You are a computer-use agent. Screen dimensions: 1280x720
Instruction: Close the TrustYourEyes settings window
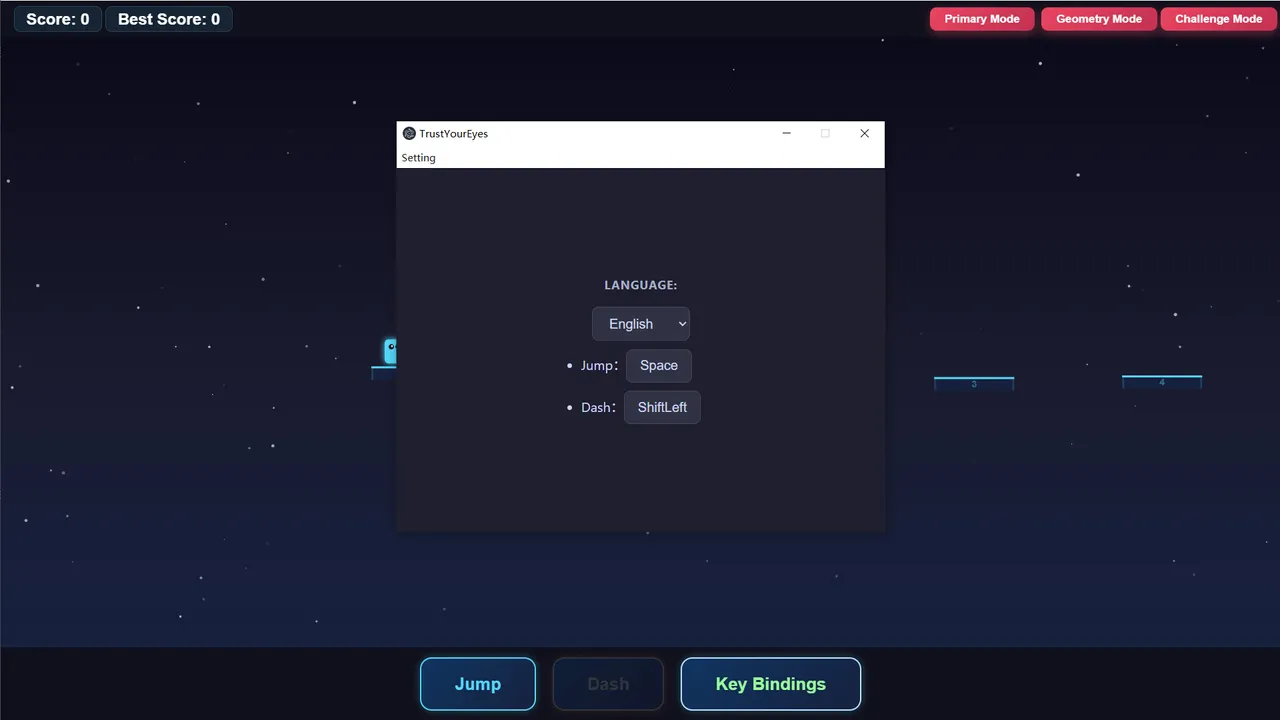click(865, 134)
